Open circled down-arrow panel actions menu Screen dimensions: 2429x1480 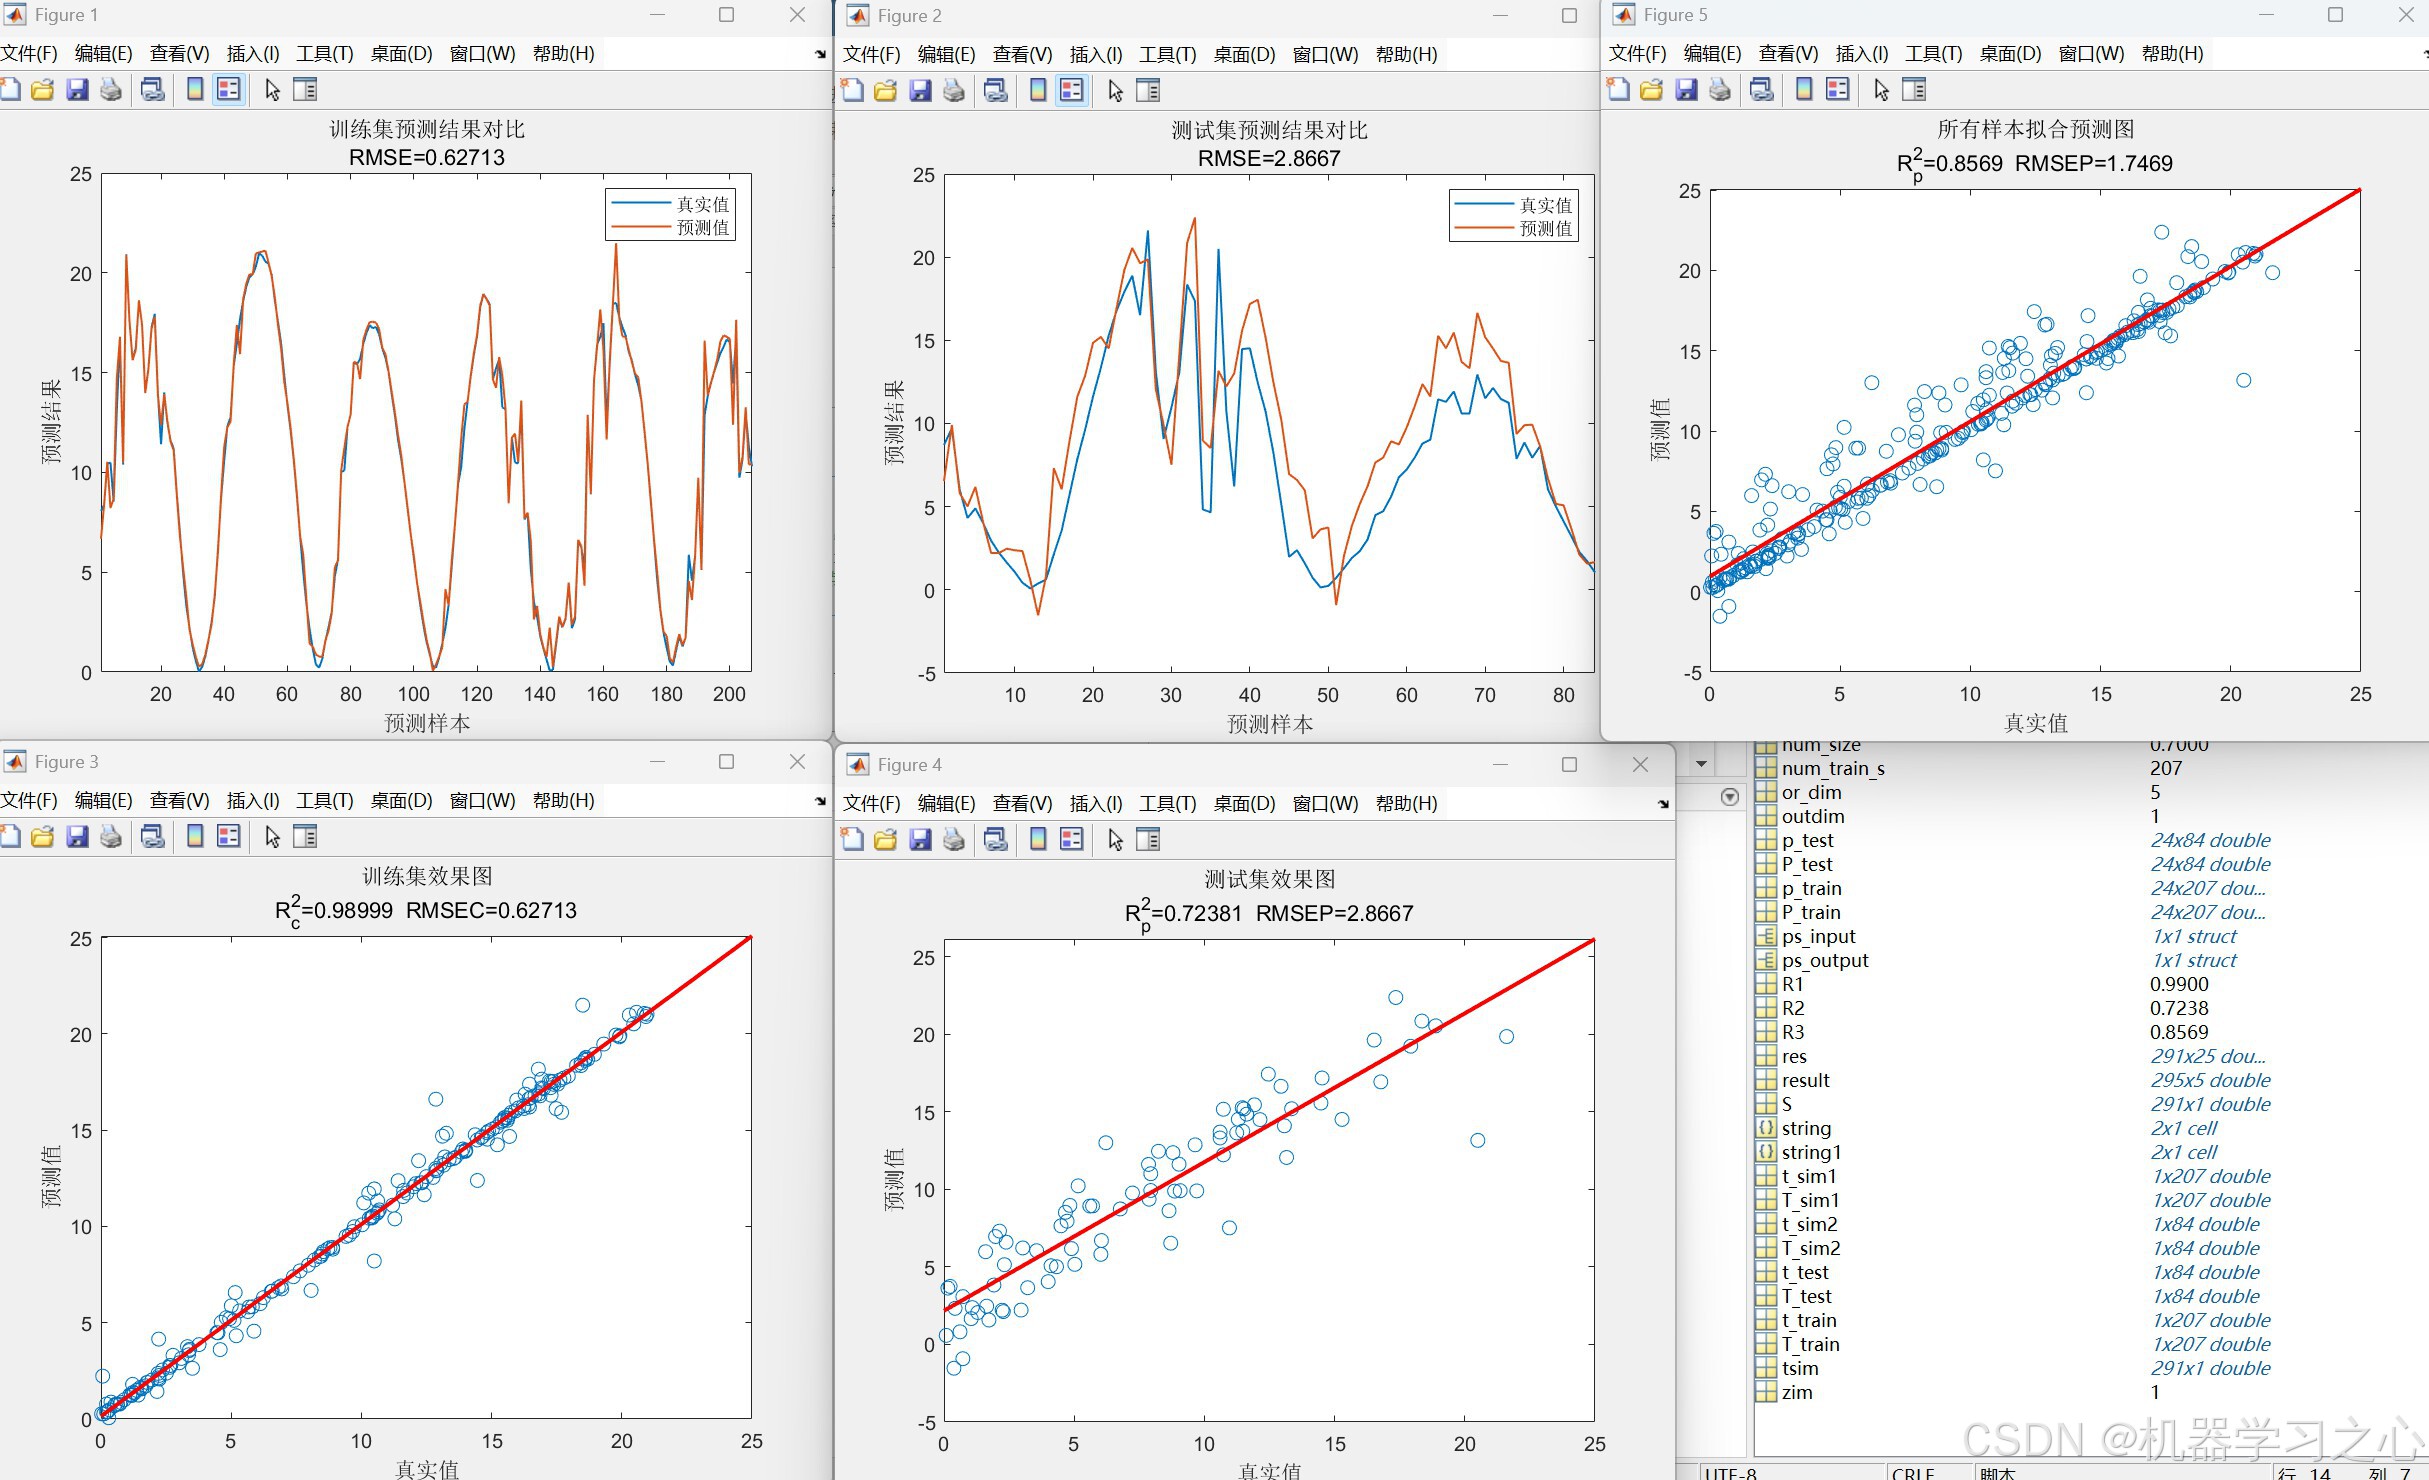1730,797
